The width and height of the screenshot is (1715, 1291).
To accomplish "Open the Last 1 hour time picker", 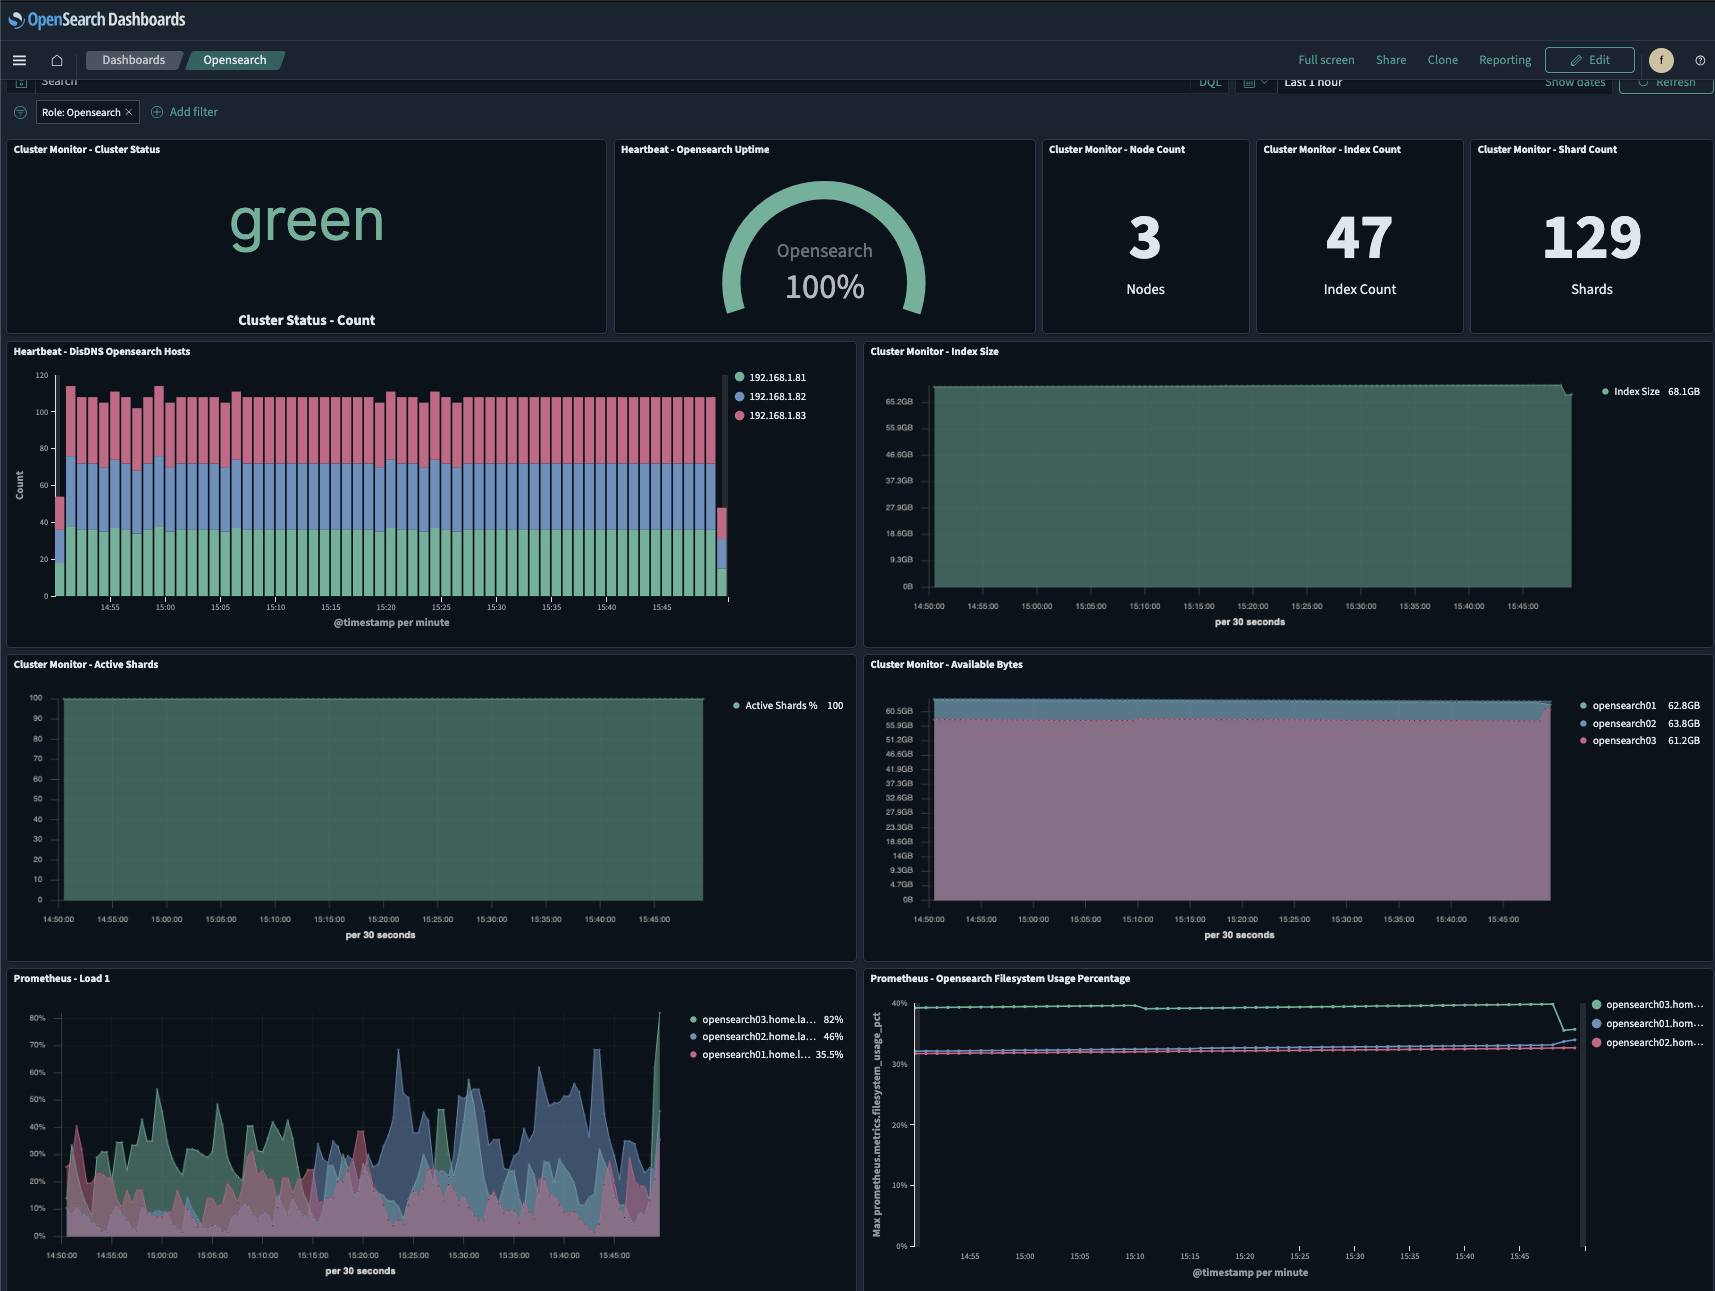I will pyautogui.click(x=1313, y=83).
